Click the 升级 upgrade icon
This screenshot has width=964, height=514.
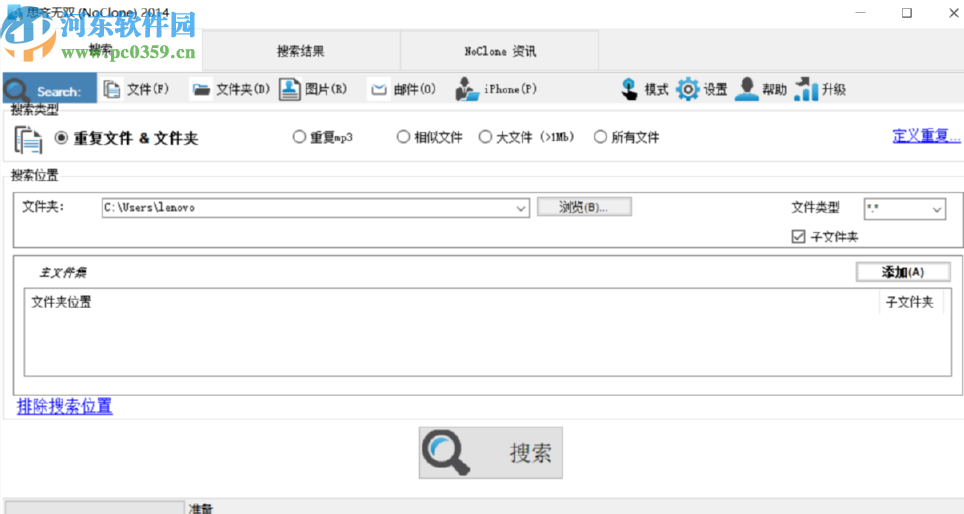806,89
